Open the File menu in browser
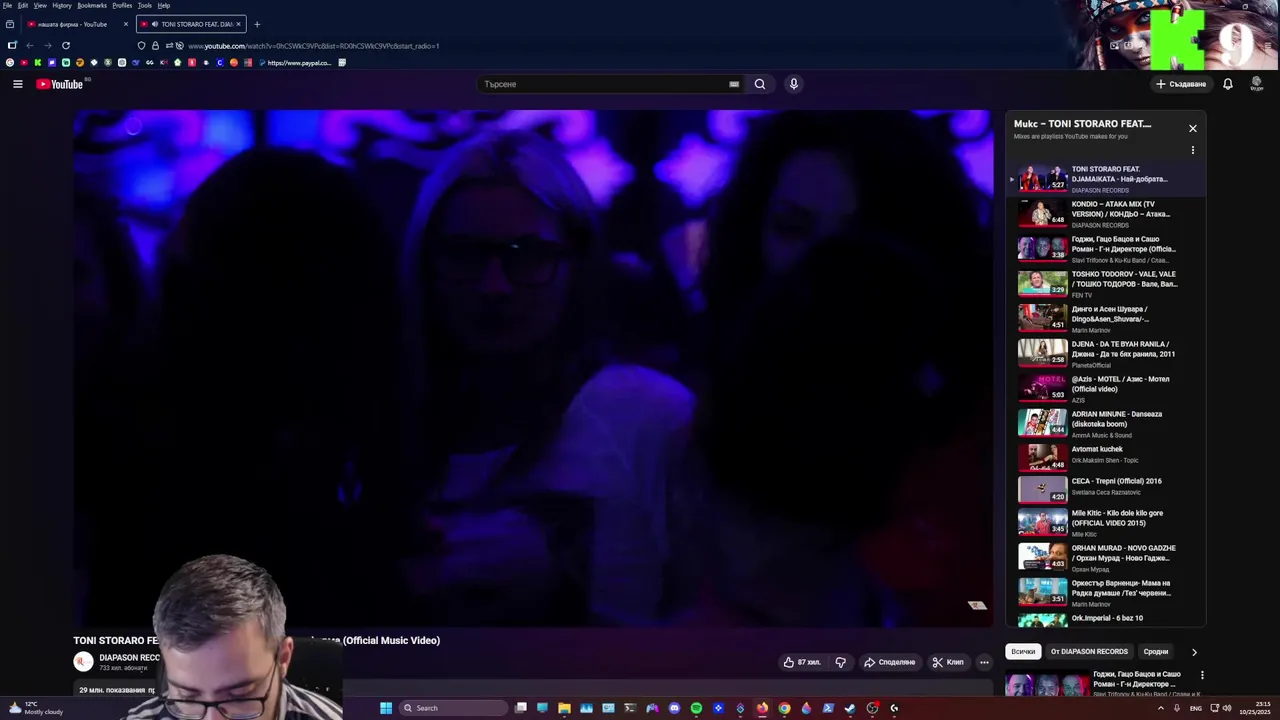The image size is (1280, 720). click(7, 5)
